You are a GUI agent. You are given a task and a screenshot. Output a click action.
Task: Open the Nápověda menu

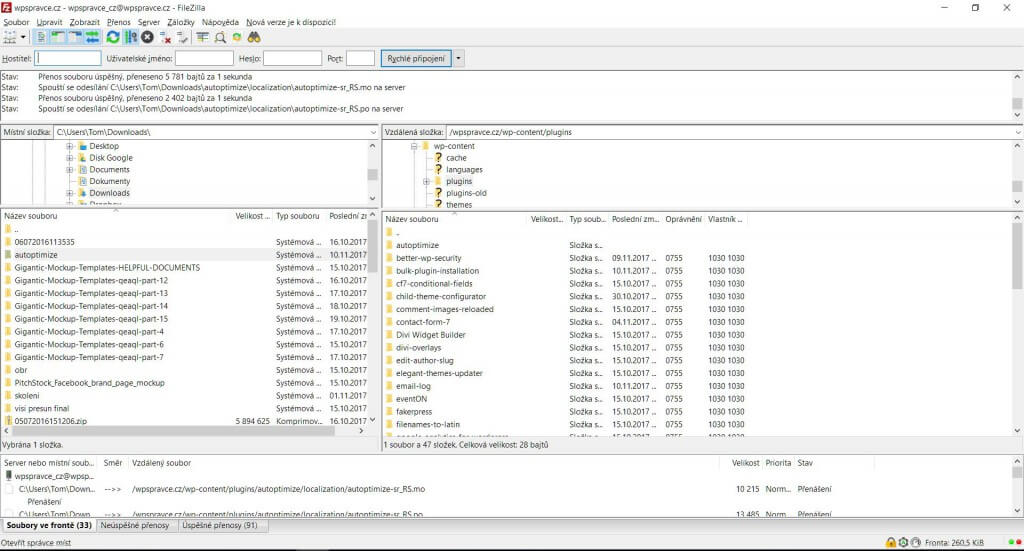coord(220,22)
